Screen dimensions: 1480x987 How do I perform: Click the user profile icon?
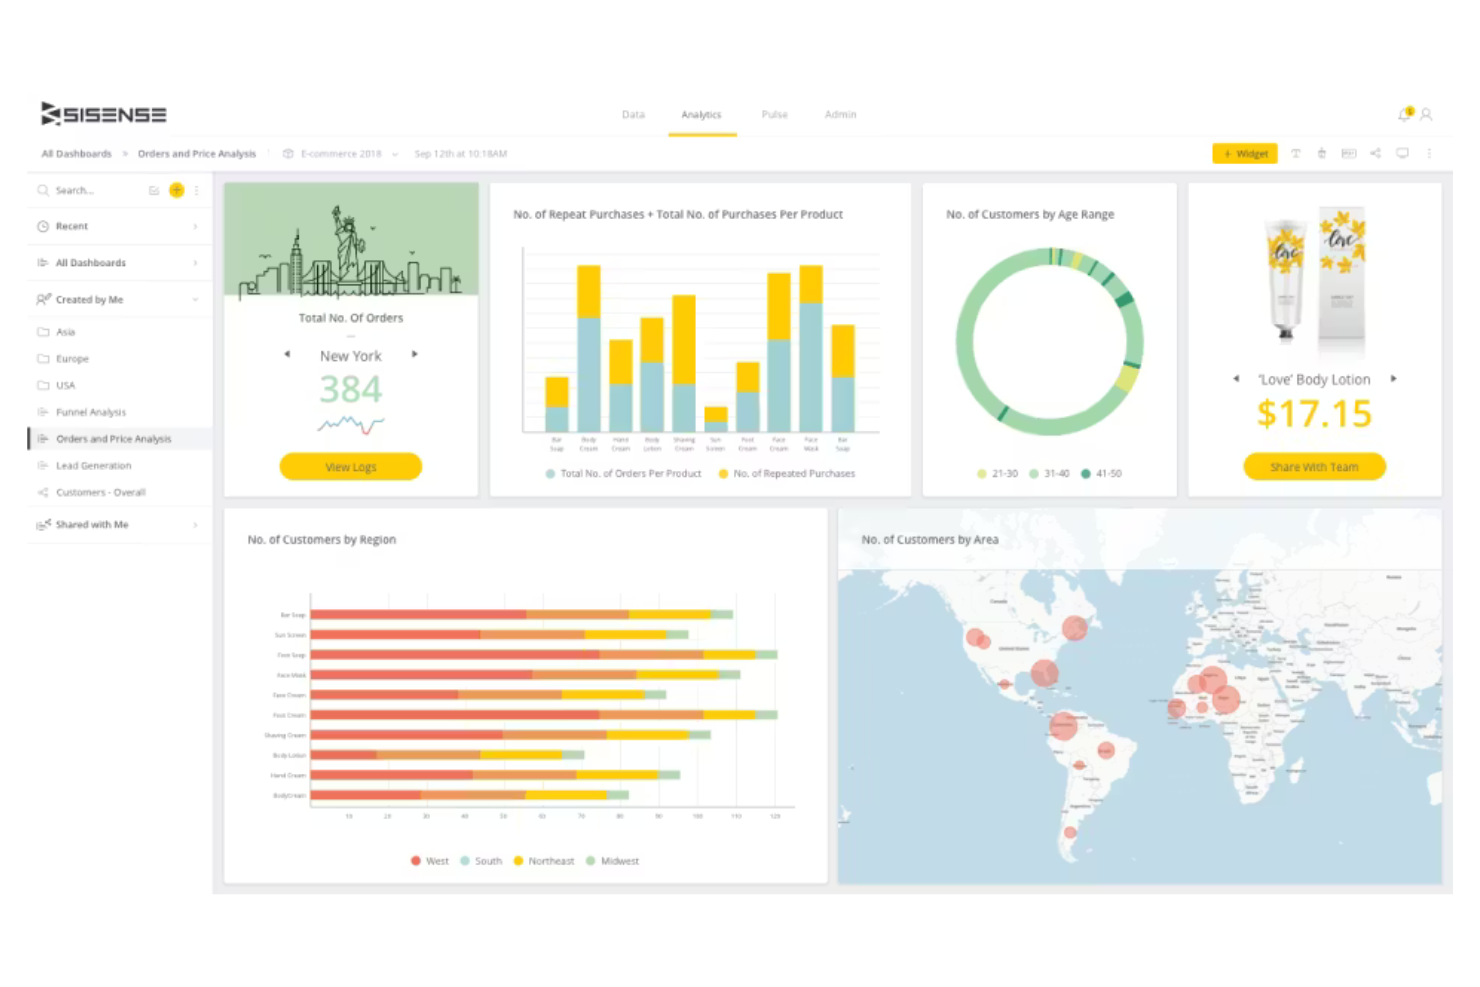pos(1426,115)
